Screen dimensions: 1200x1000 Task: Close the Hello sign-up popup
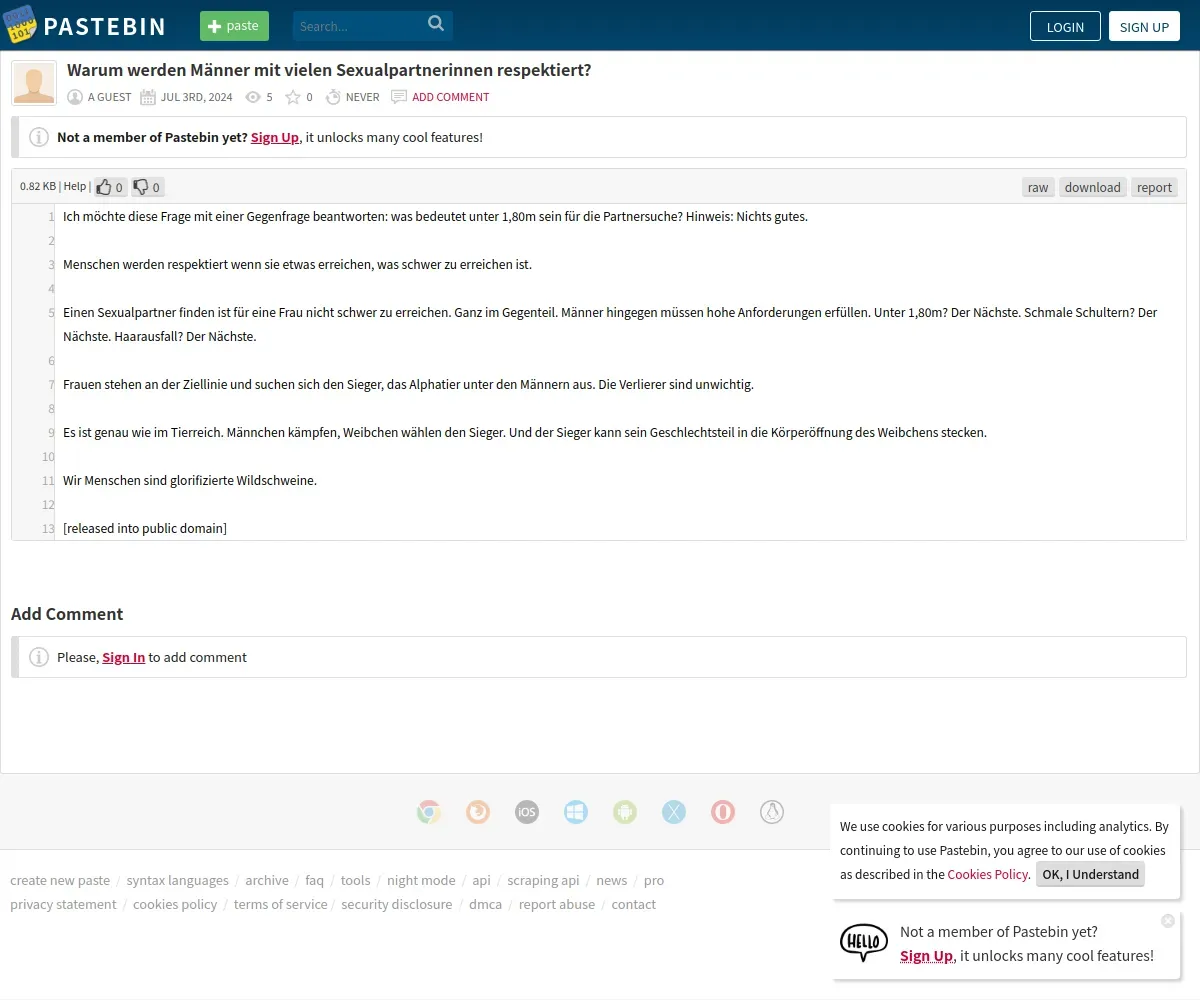(1168, 920)
